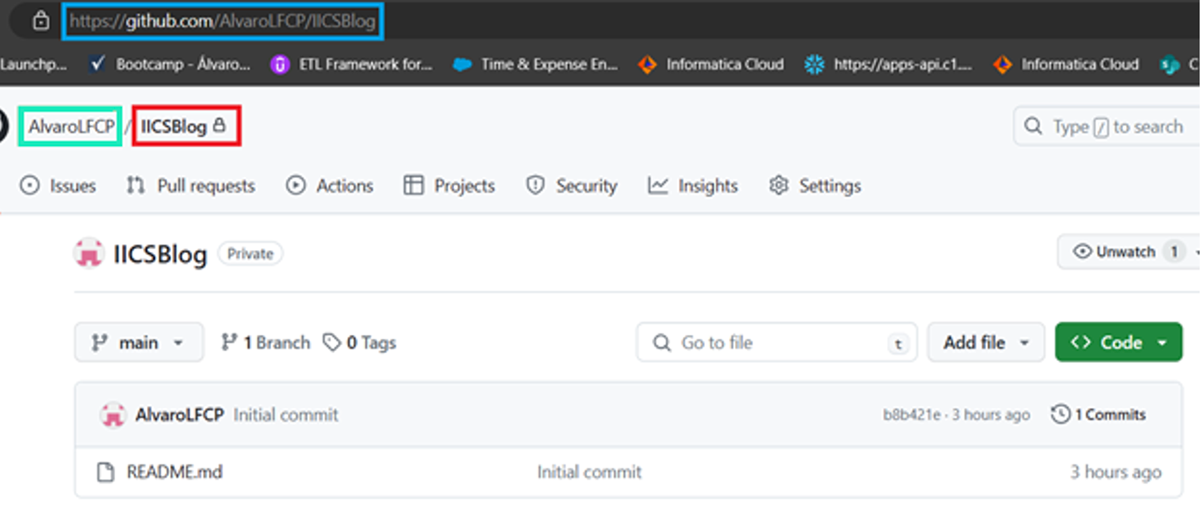The height and width of the screenshot is (523, 1200).
Task: Click the Type / to search box
Action: (1107, 127)
